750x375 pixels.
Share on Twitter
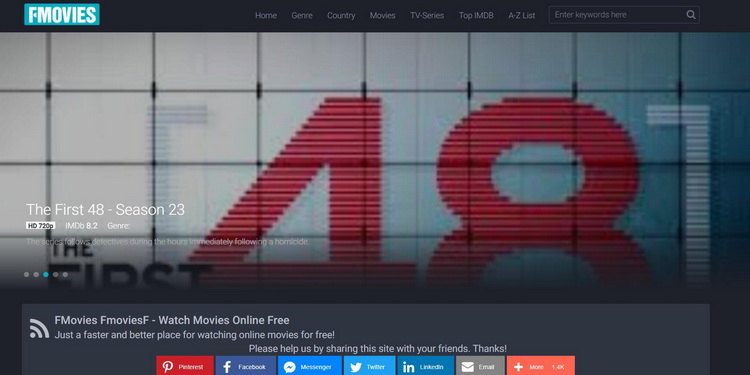369,367
